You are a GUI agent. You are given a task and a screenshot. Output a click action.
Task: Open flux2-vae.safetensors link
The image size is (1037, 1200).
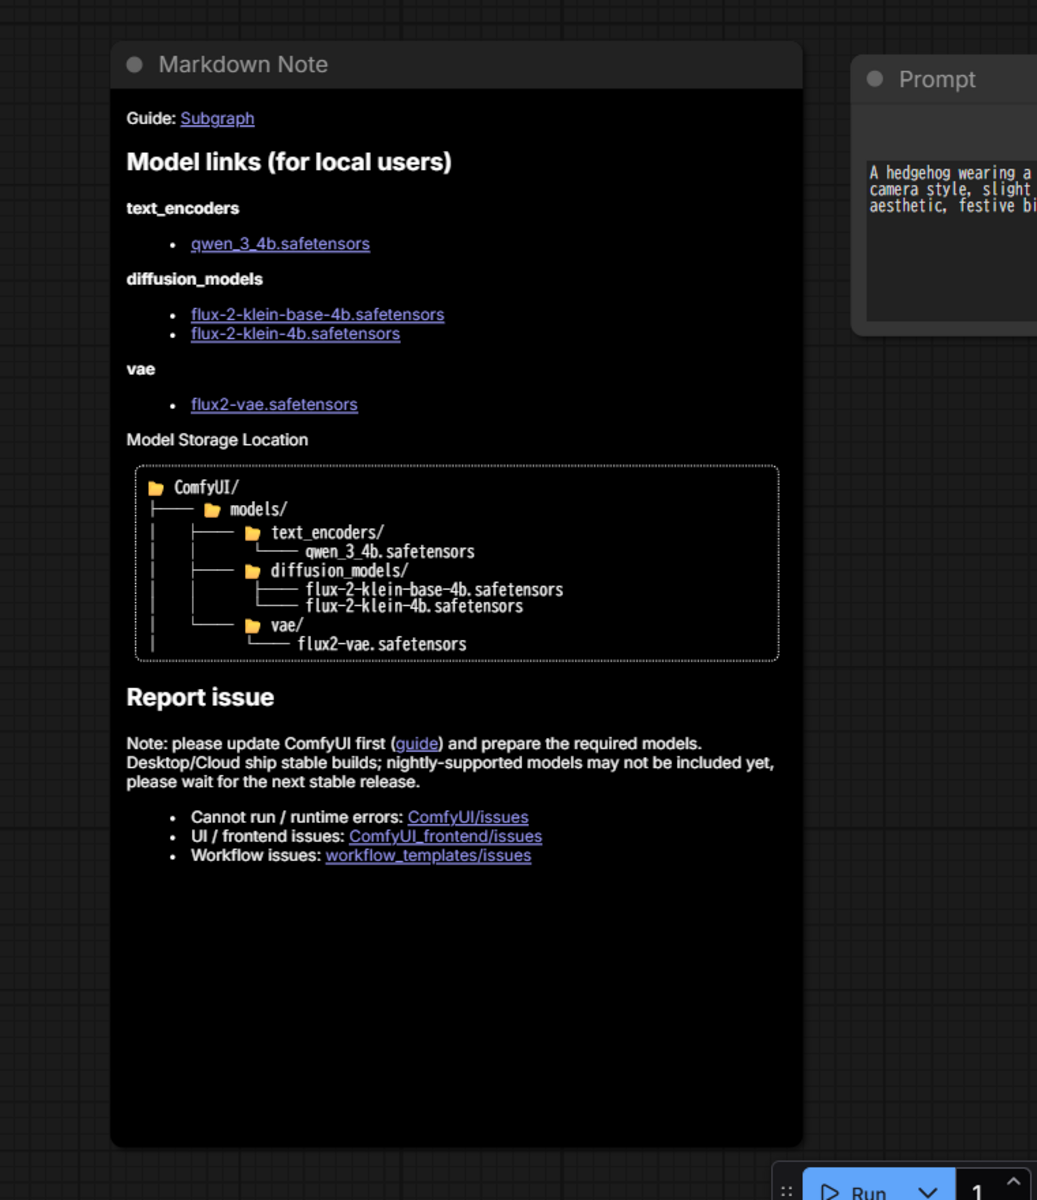(274, 404)
